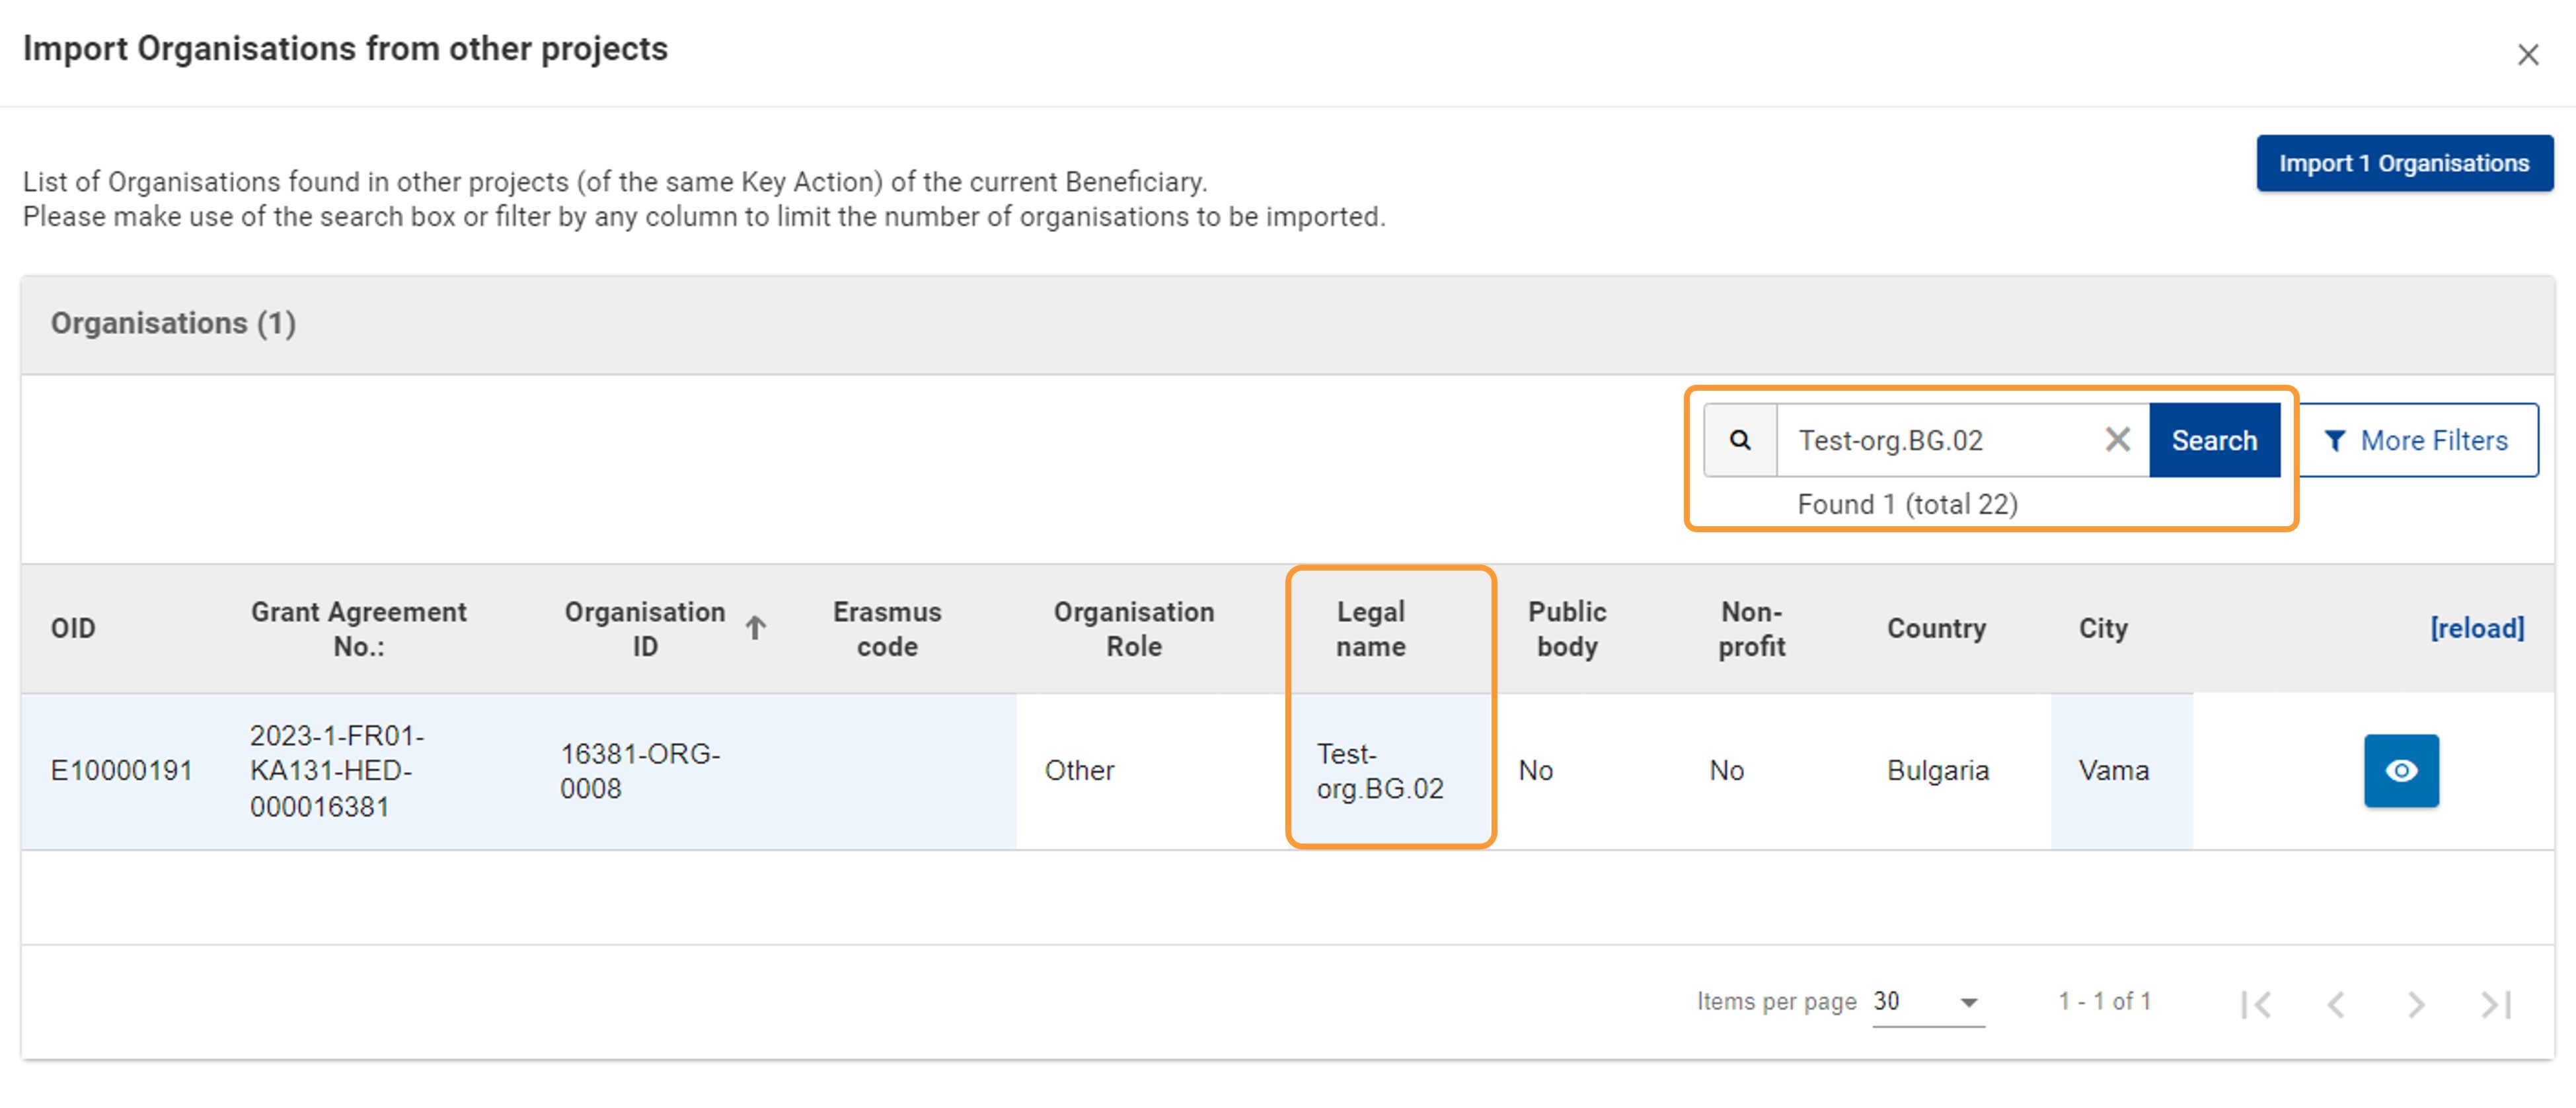View organisation details with eye icon
2576x1108 pixels.
tap(2401, 770)
